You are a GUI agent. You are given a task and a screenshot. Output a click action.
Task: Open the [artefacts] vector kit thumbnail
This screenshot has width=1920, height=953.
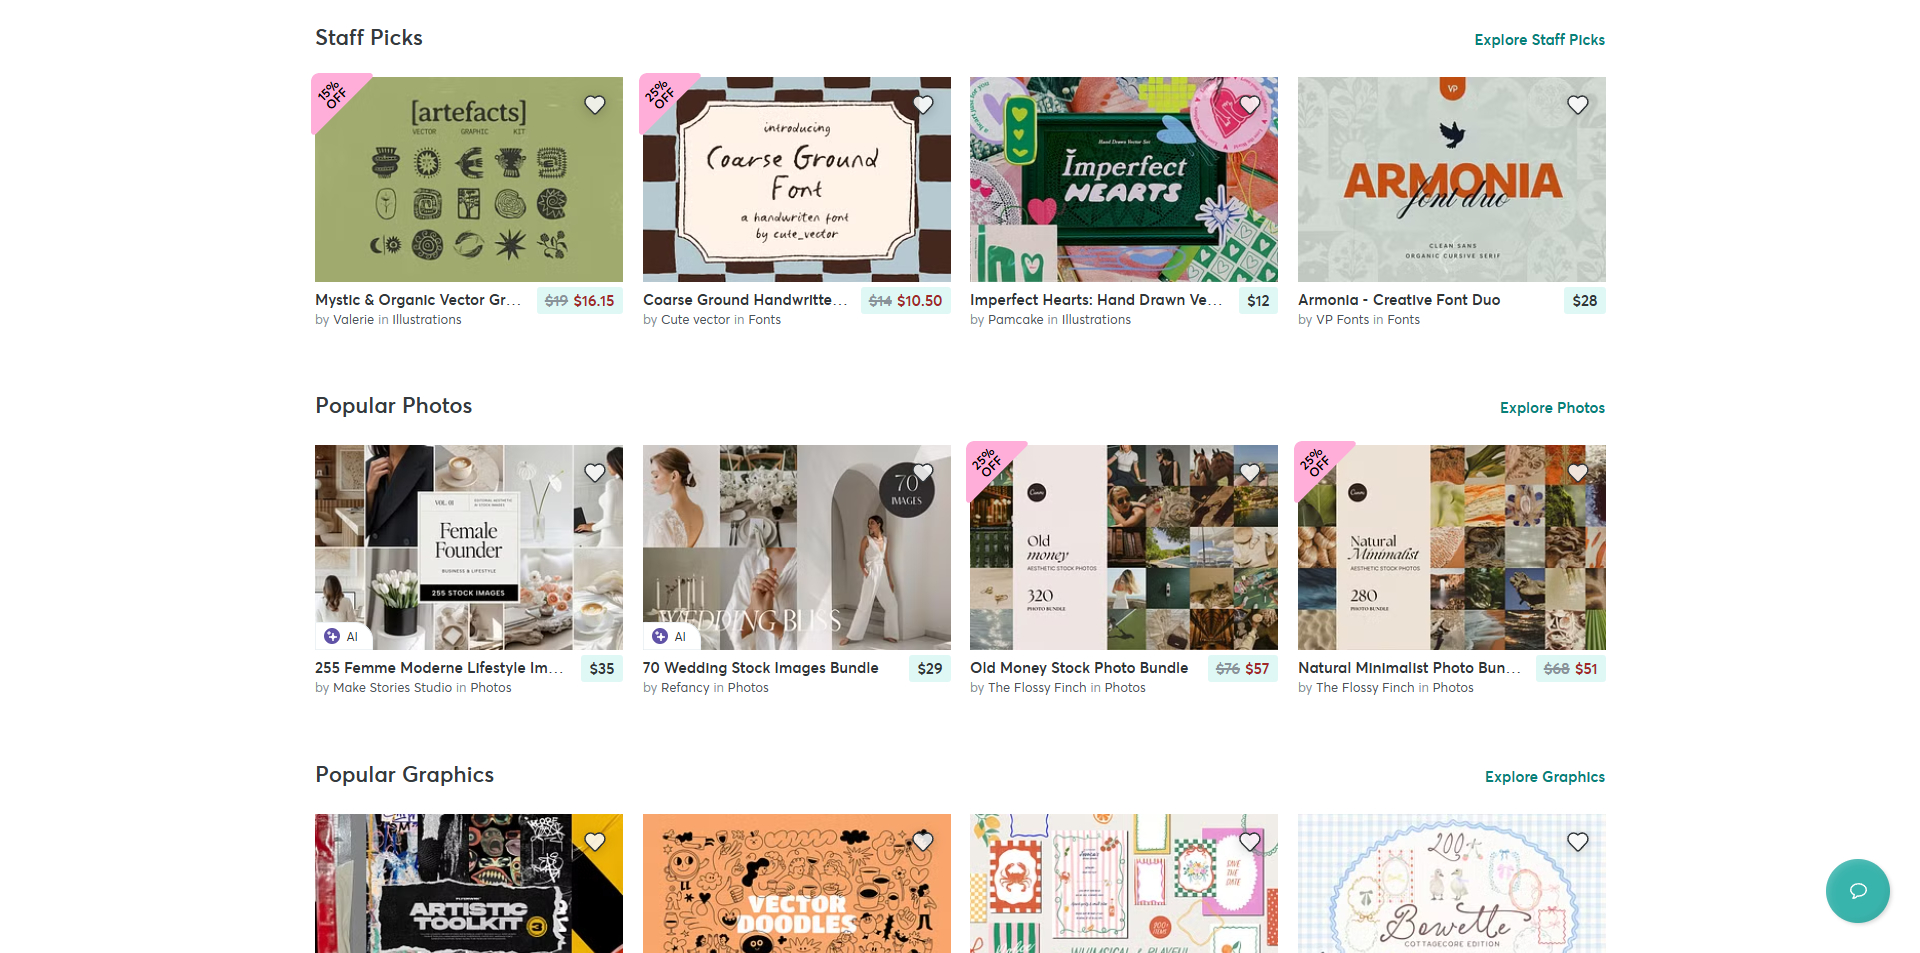point(469,180)
